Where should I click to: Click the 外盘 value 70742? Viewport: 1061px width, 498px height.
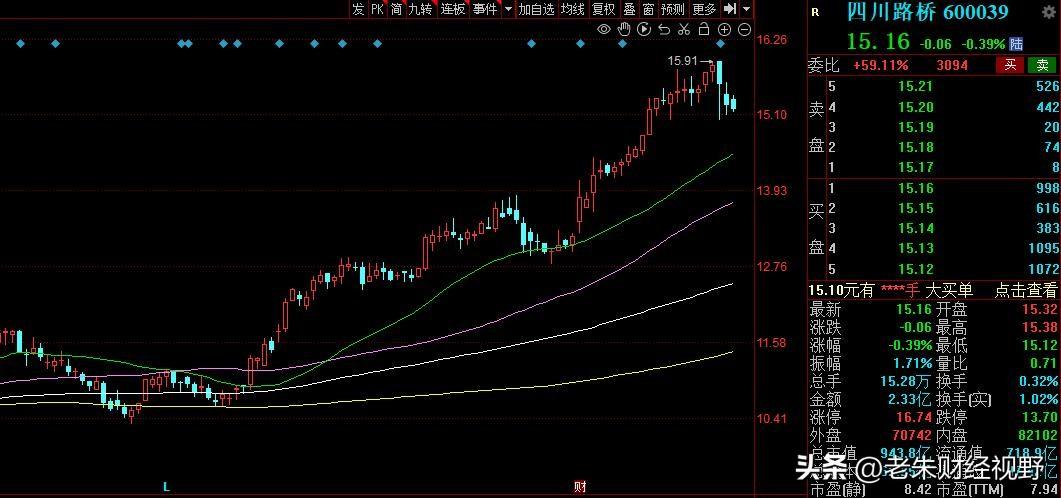913,435
